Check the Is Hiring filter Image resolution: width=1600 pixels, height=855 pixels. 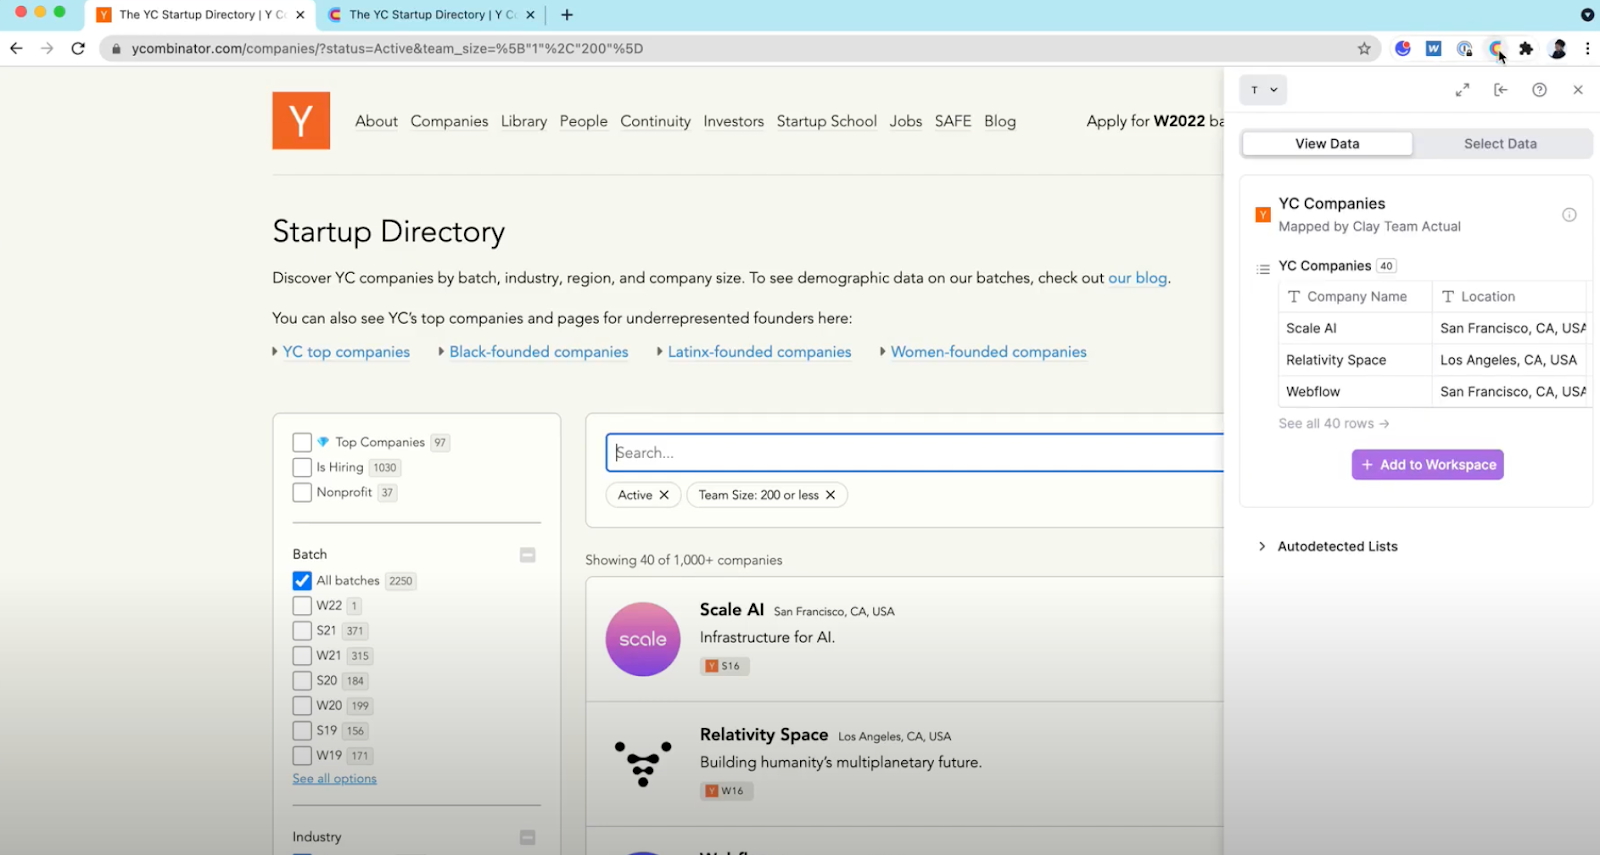pos(302,467)
